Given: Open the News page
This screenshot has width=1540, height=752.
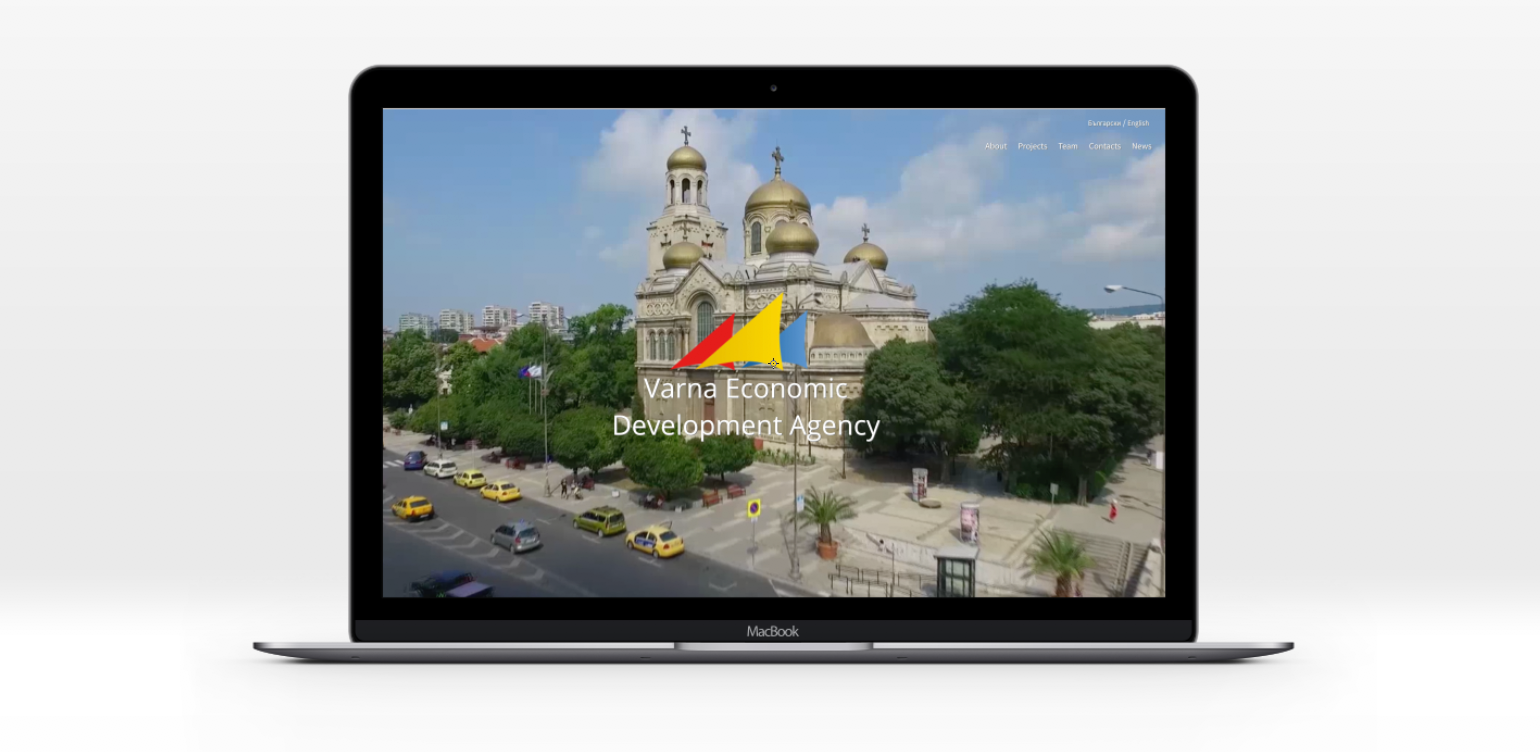Looking at the screenshot, I should coord(1141,146).
